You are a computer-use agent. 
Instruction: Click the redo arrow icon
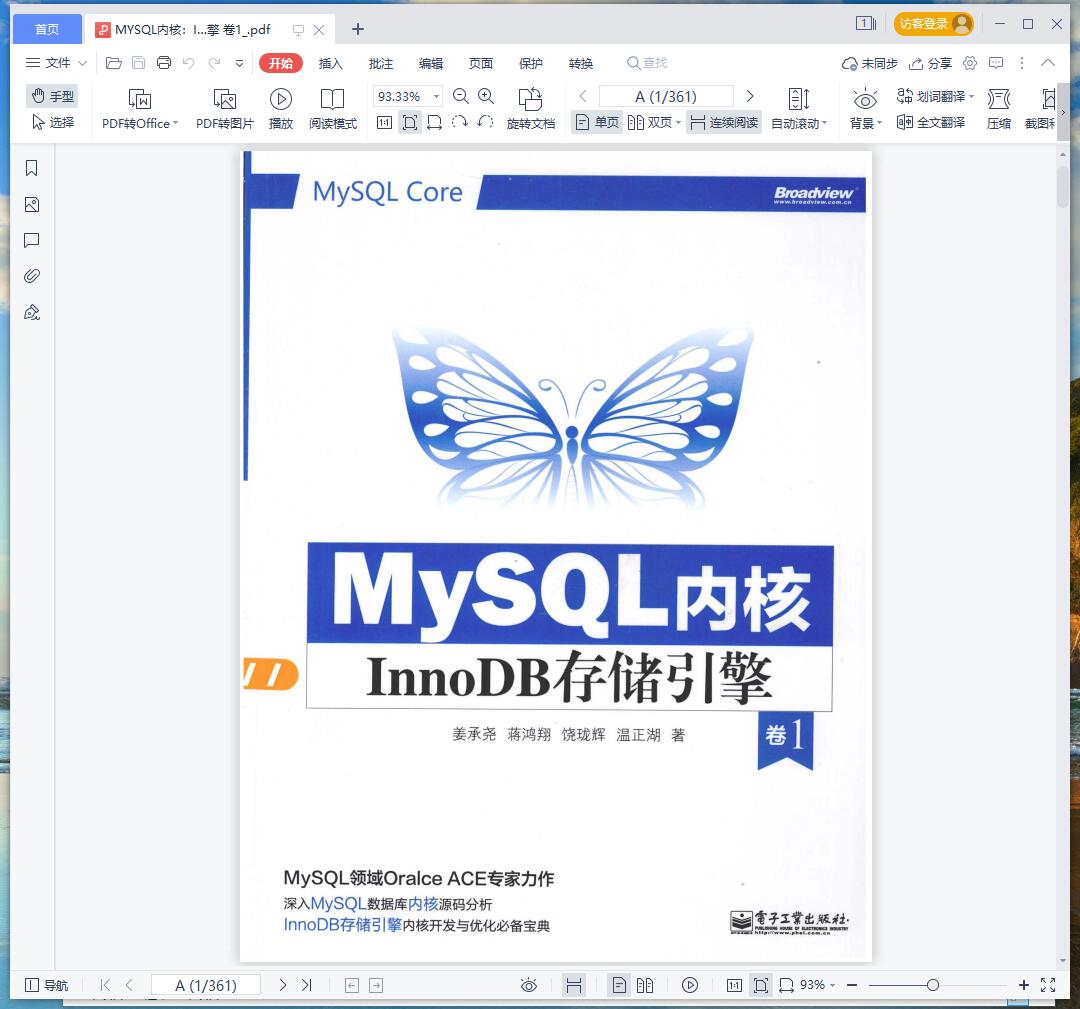(214, 63)
